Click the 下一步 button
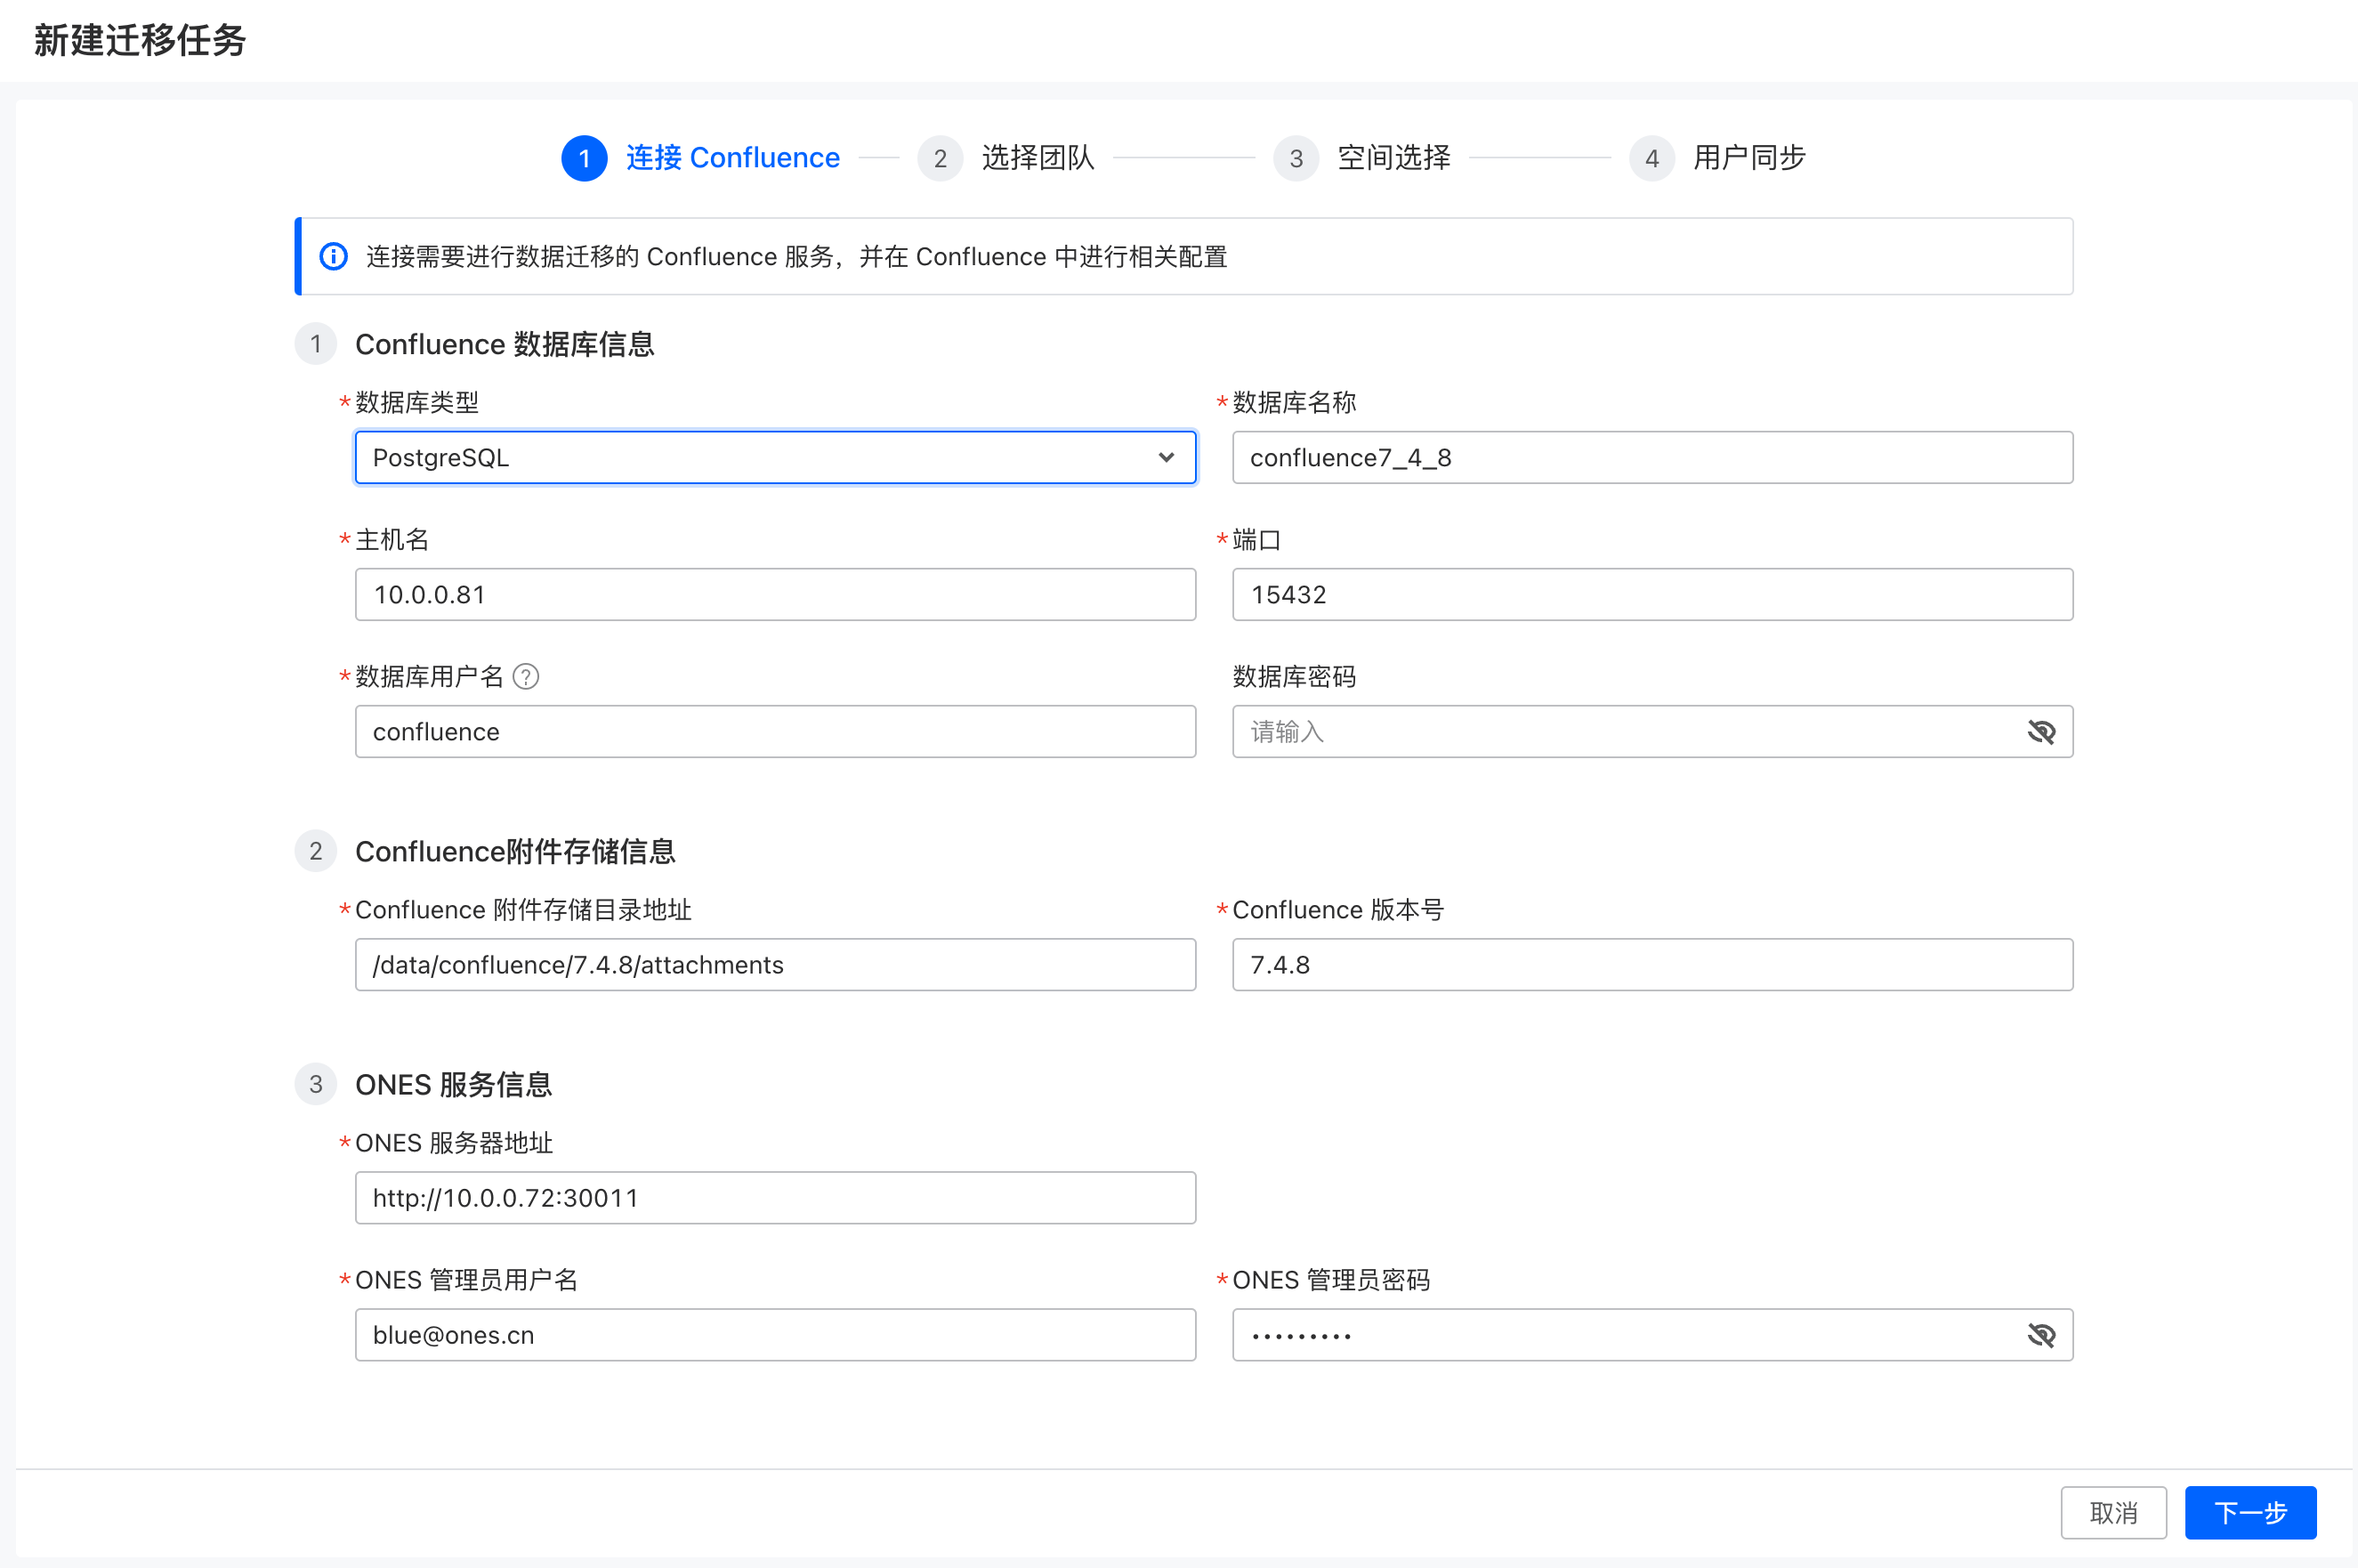Image resolution: width=2358 pixels, height=1568 pixels. (x=2251, y=1513)
